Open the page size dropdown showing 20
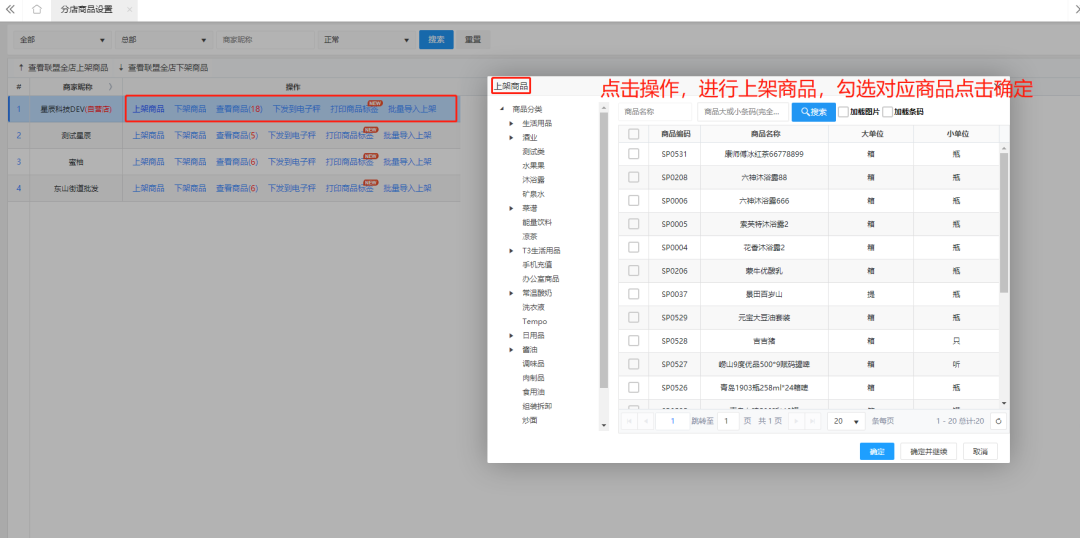Viewport: 1080px width, 538px height. pyautogui.click(x=846, y=421)
